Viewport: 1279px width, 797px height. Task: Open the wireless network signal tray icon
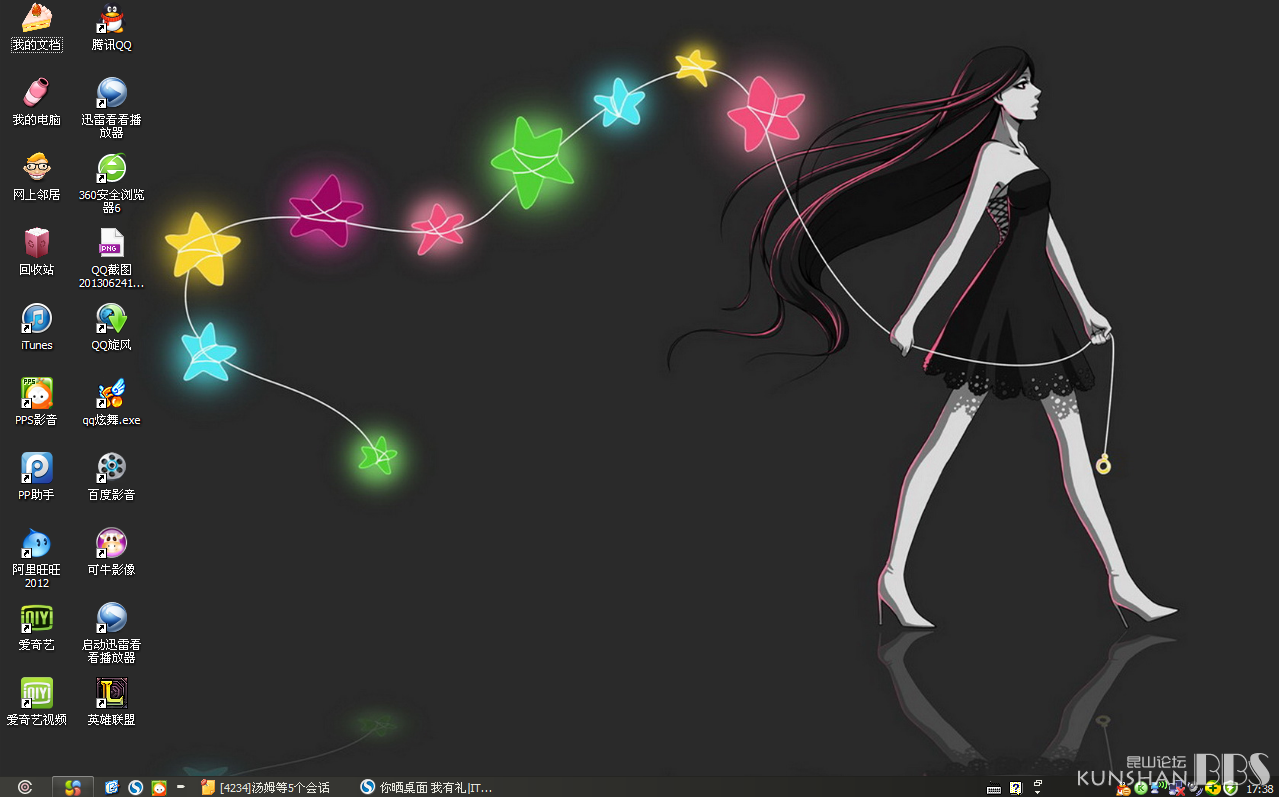[x=1159, y=788]
